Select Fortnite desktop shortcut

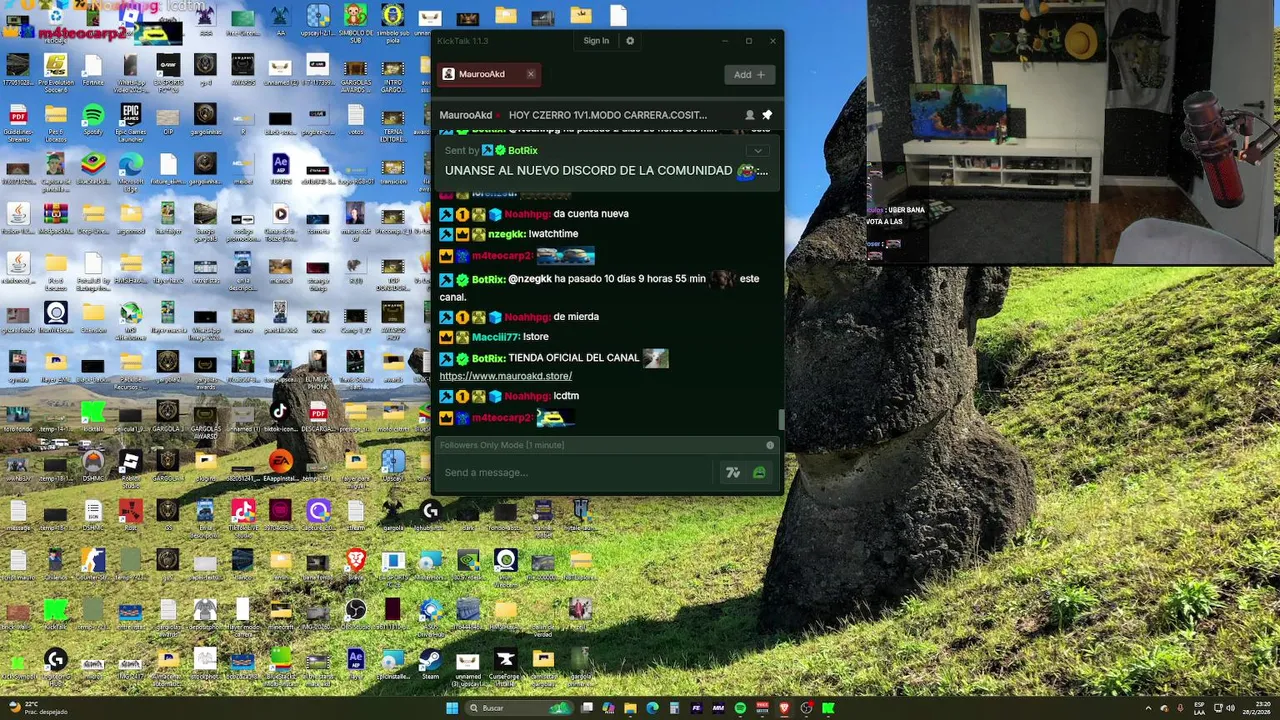pyautogui.click(x=93, y=70)
